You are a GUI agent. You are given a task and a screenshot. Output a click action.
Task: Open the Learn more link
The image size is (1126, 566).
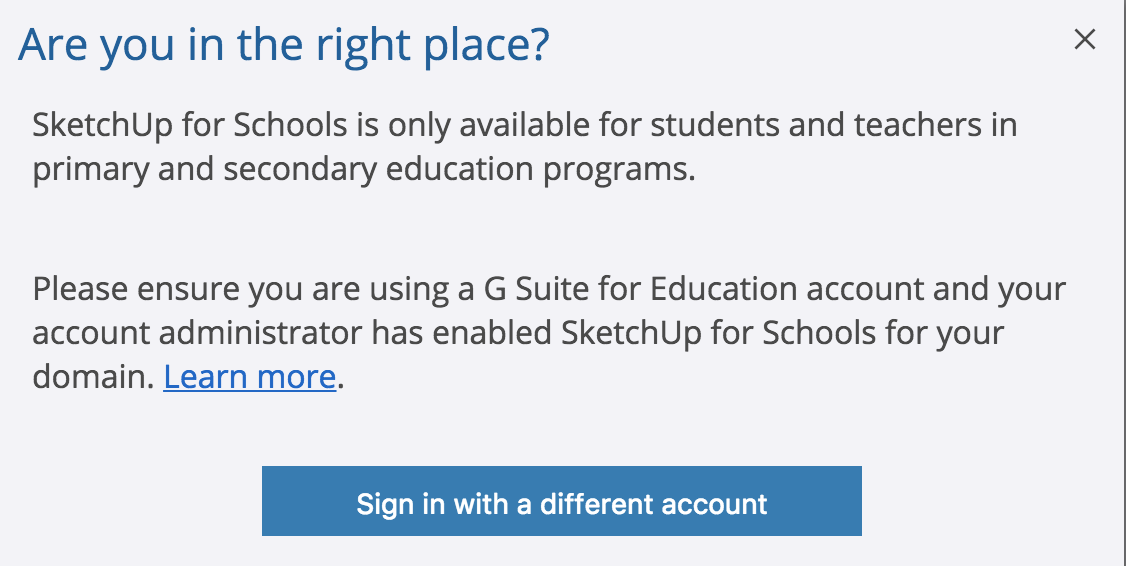pyautogui.click(x=249, y=377)
